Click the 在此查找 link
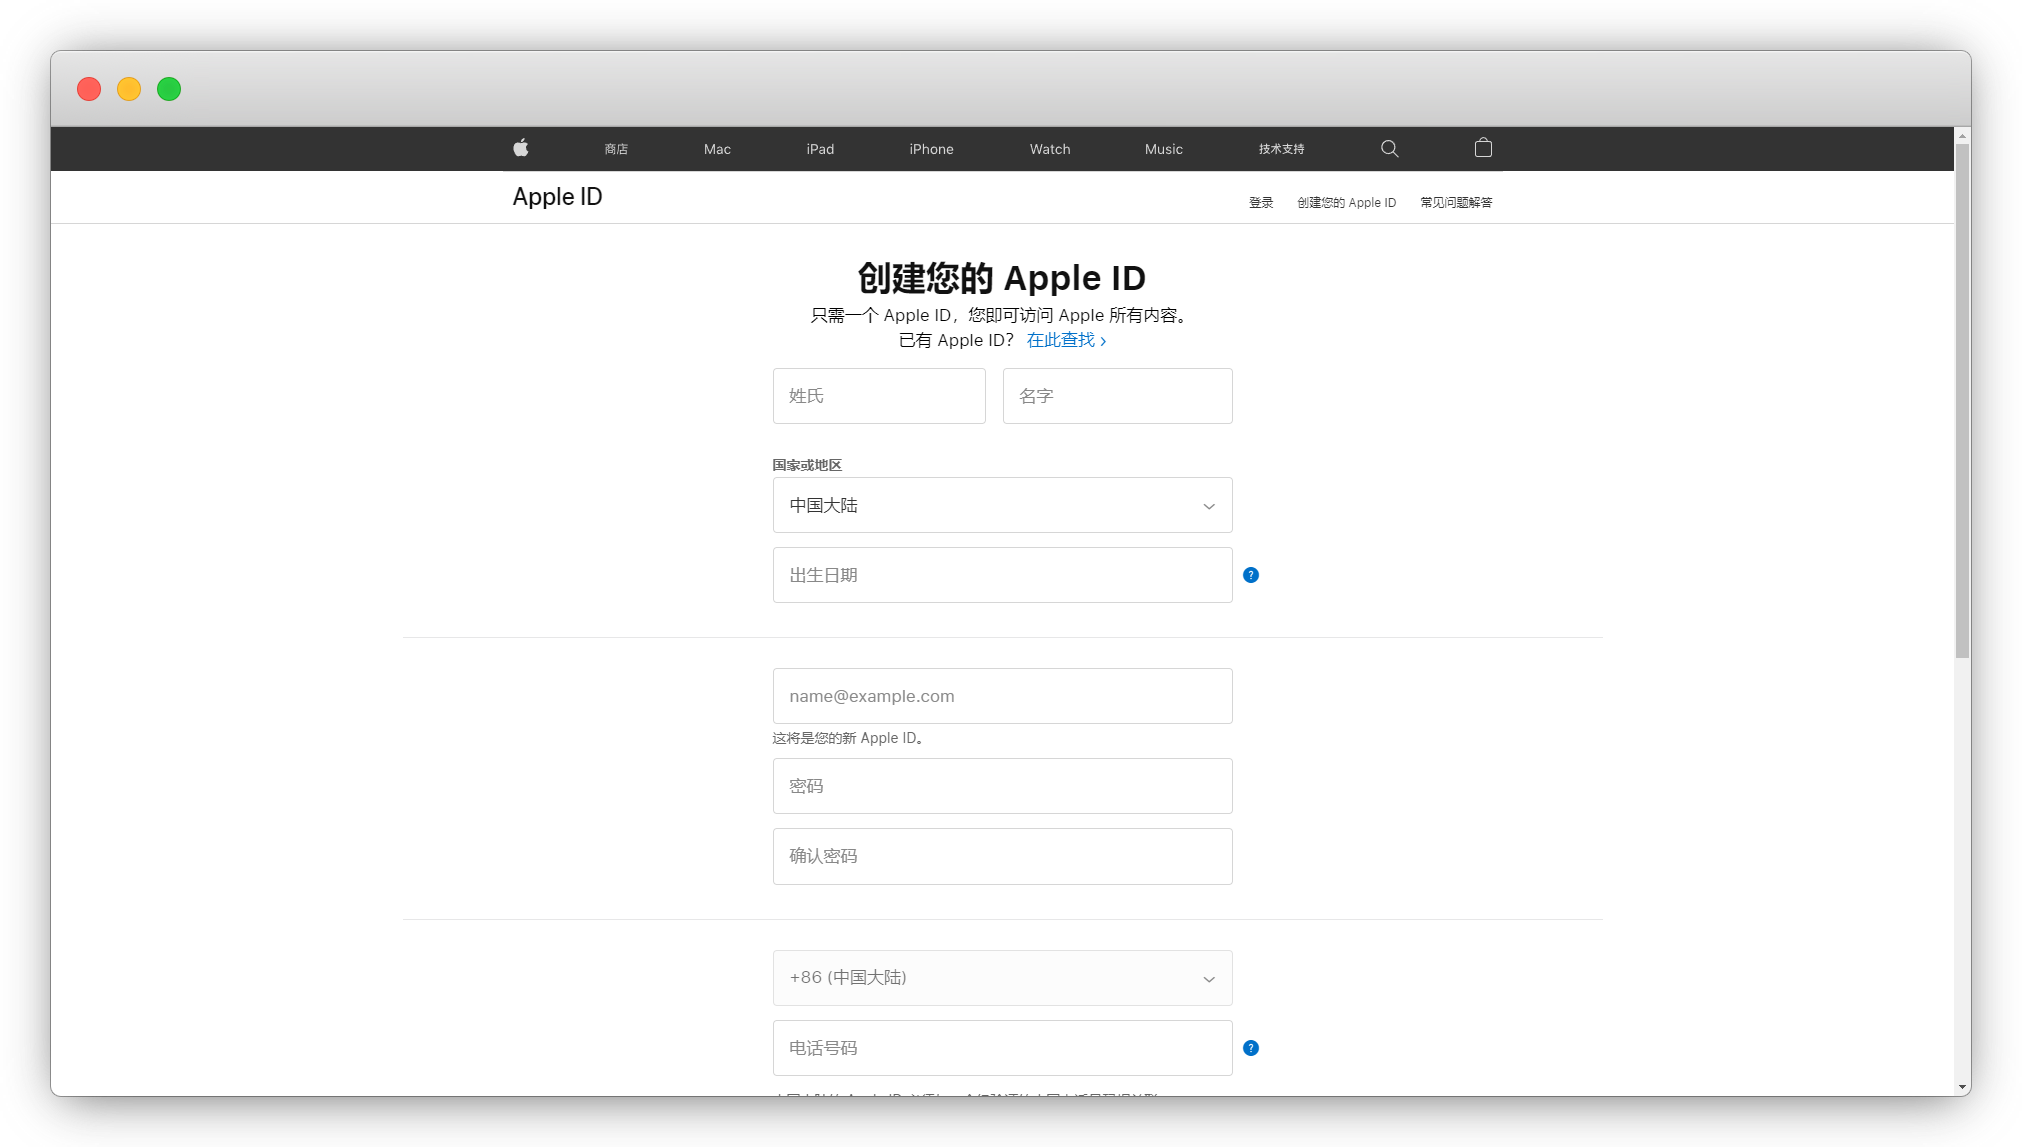Screen dimensions: 2022x1147 1066,340
